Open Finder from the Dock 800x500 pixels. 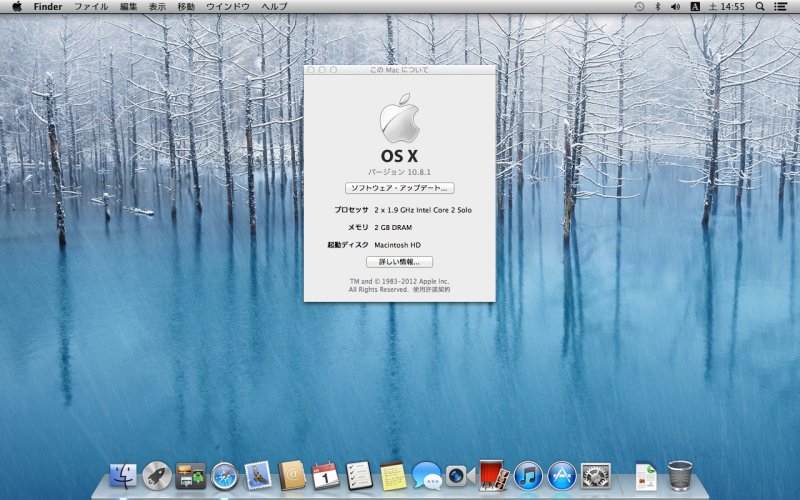pyautogui.click(x=123, y=476)
